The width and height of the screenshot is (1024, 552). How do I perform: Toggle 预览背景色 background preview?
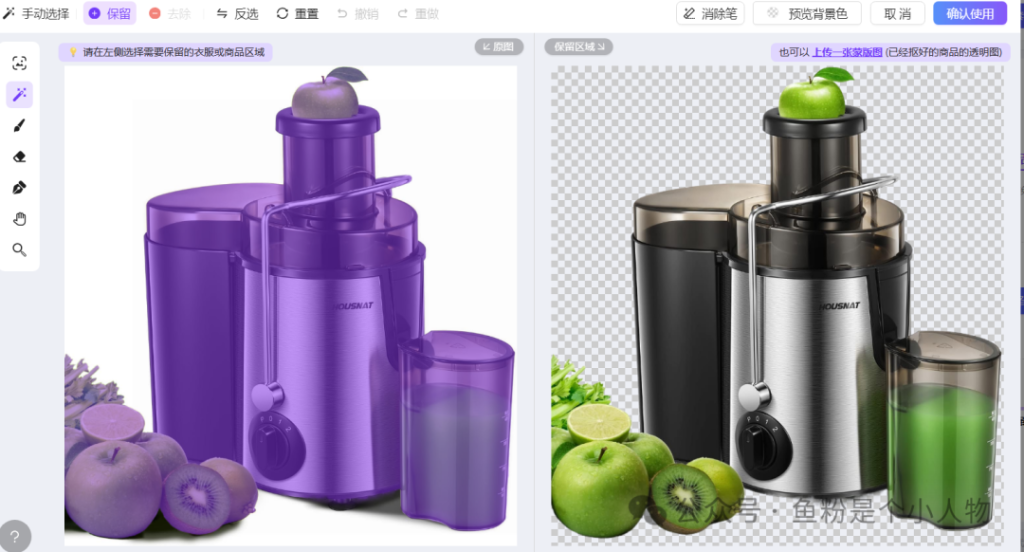coord(807,14)
